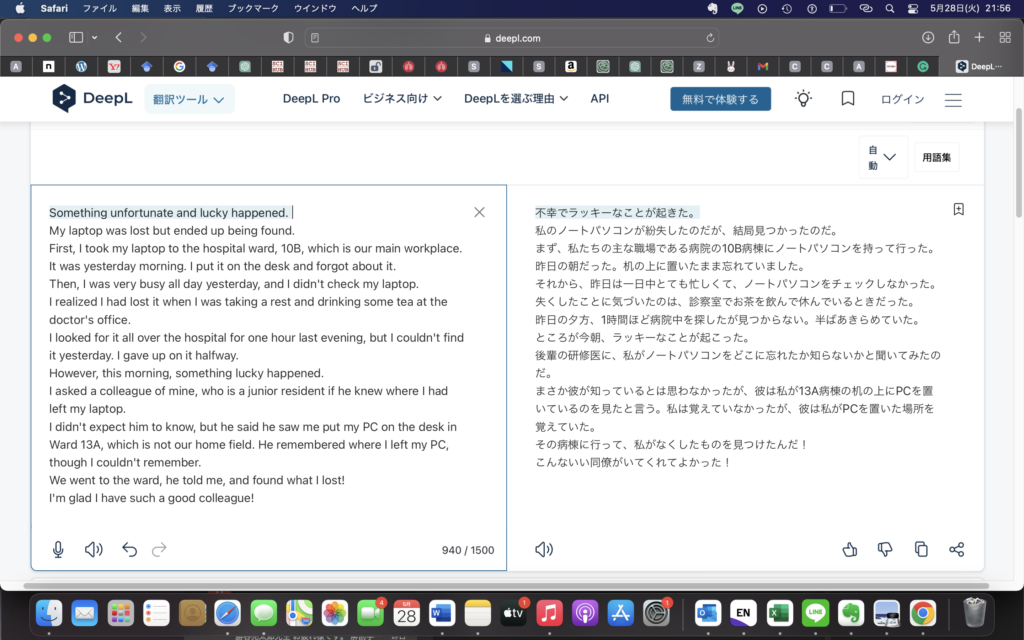Toggle dark mode with the lamp icon
The width and height of the screenshot is (1024, 640).
coord(803,98)
